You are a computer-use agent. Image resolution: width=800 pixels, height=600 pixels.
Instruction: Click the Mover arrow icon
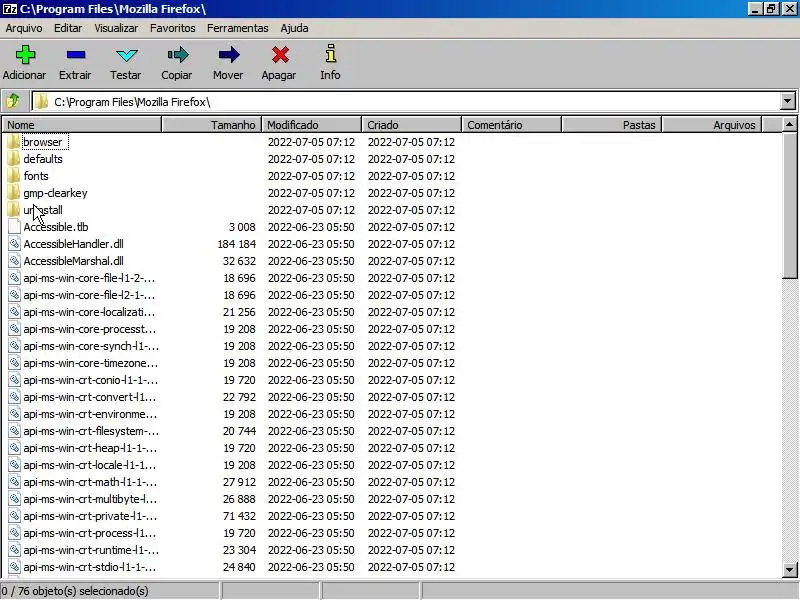coord(229,55)
